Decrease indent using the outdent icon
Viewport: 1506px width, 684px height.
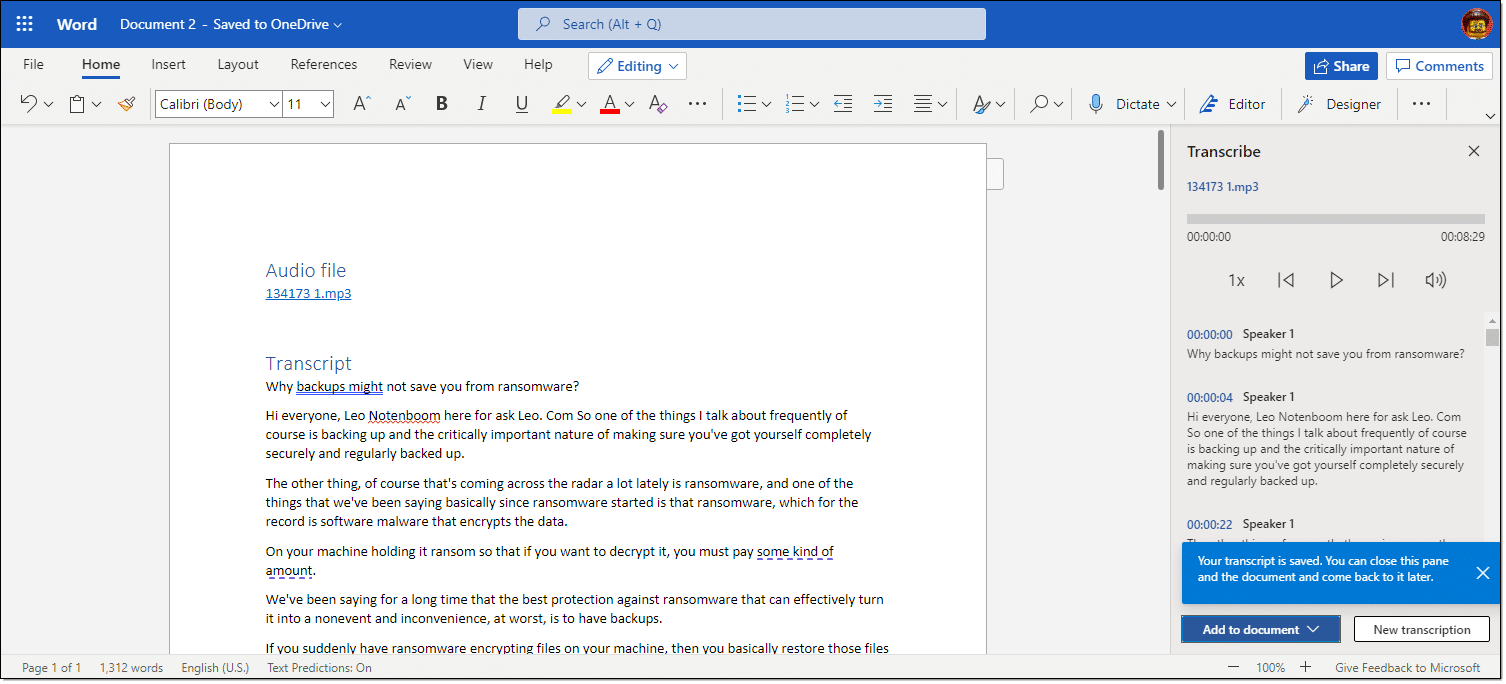point(843,104)
